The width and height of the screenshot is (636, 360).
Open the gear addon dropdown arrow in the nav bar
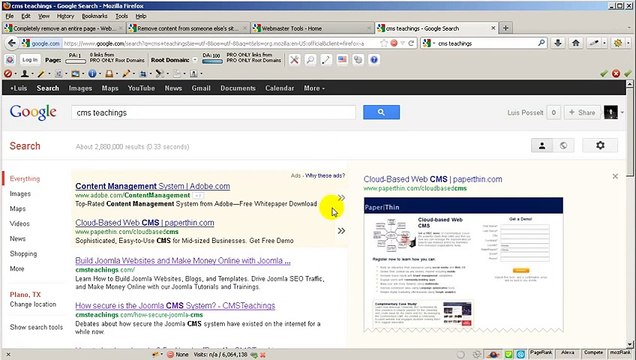tap(628, 43)
